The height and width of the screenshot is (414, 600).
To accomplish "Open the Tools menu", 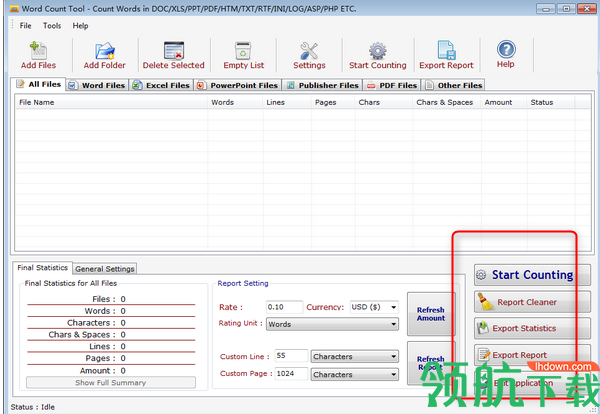I will [x=52, y=26].
